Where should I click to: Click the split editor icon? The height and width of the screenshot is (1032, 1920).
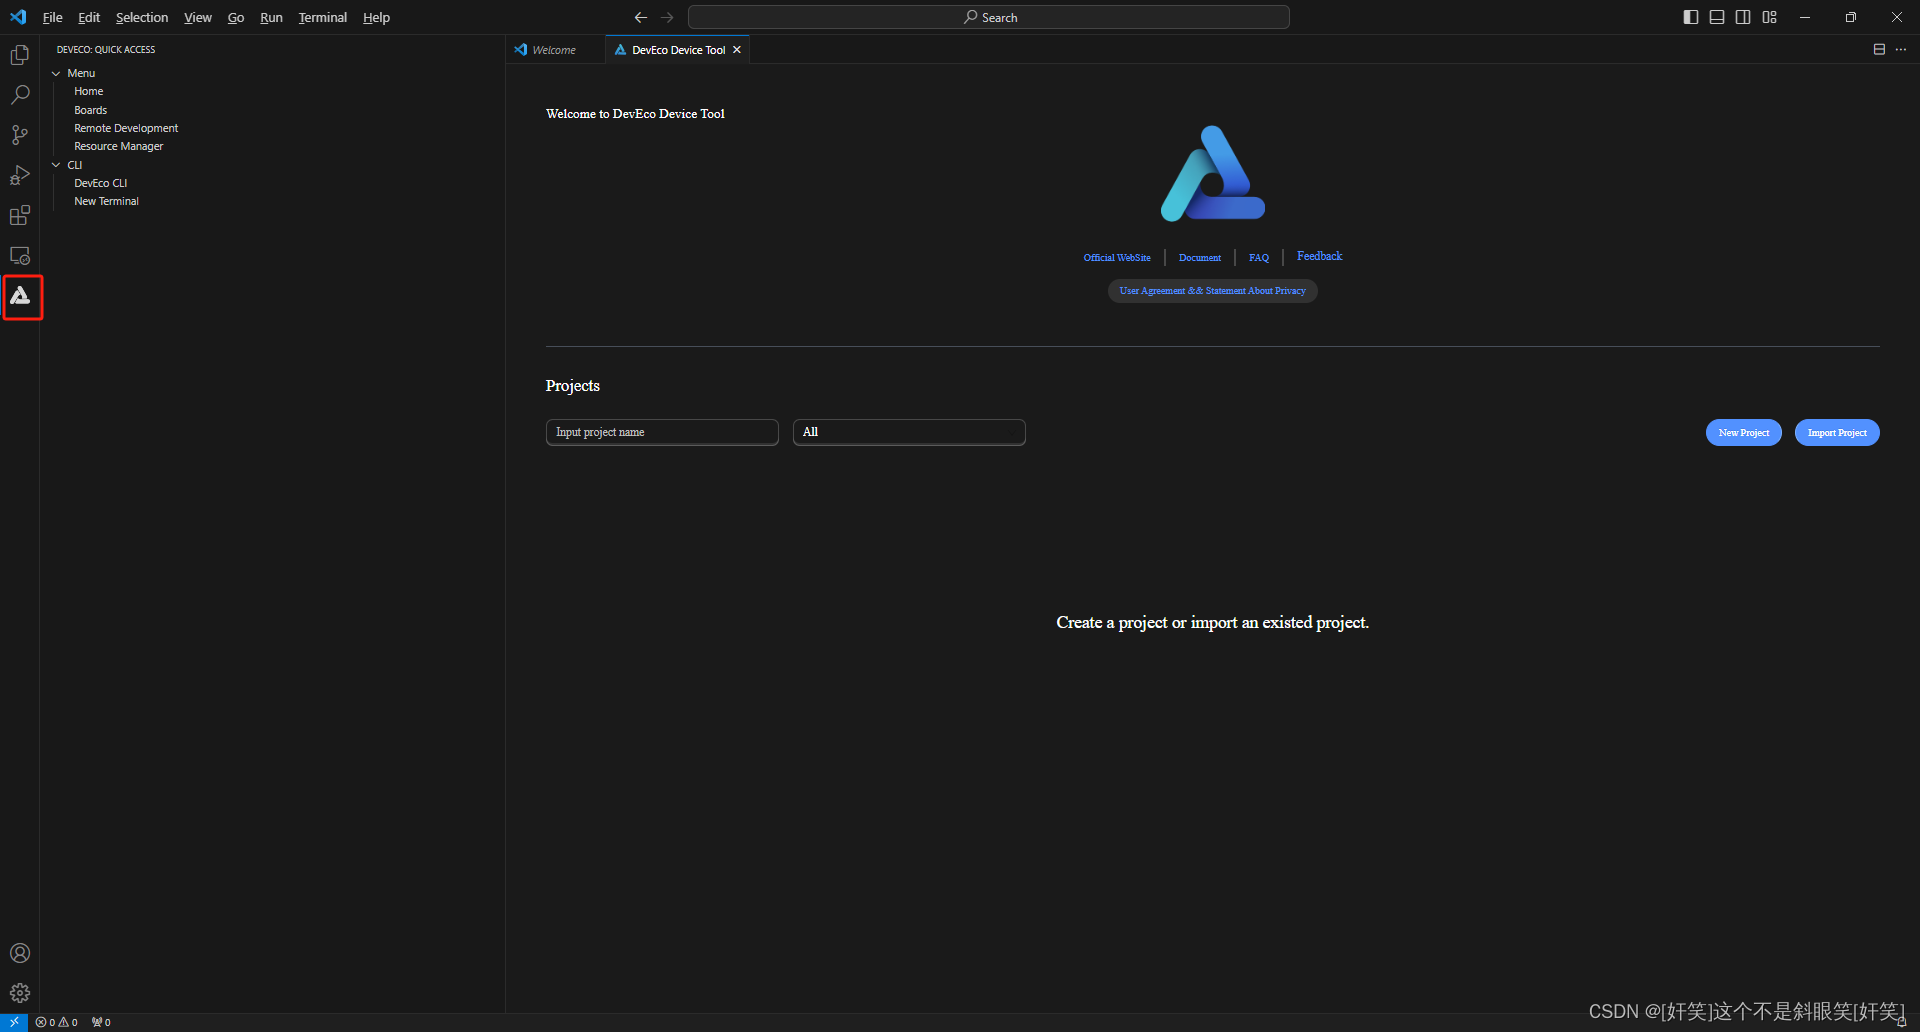(x=1879, y=49)
